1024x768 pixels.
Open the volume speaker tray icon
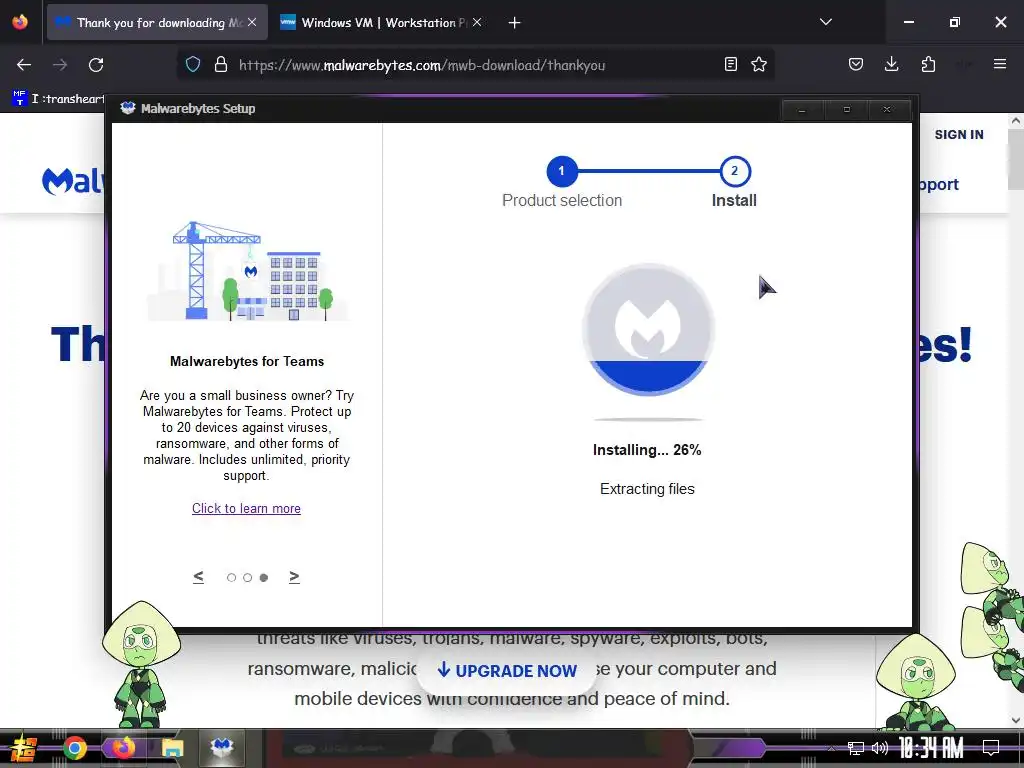880,748
